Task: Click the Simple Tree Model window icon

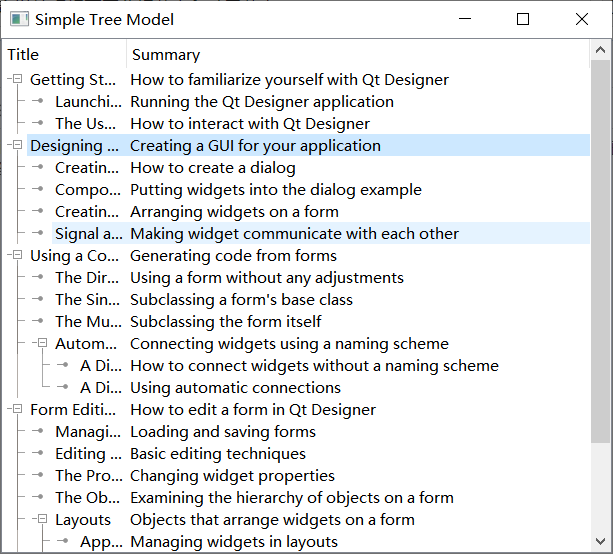Action: pos(19,19)
